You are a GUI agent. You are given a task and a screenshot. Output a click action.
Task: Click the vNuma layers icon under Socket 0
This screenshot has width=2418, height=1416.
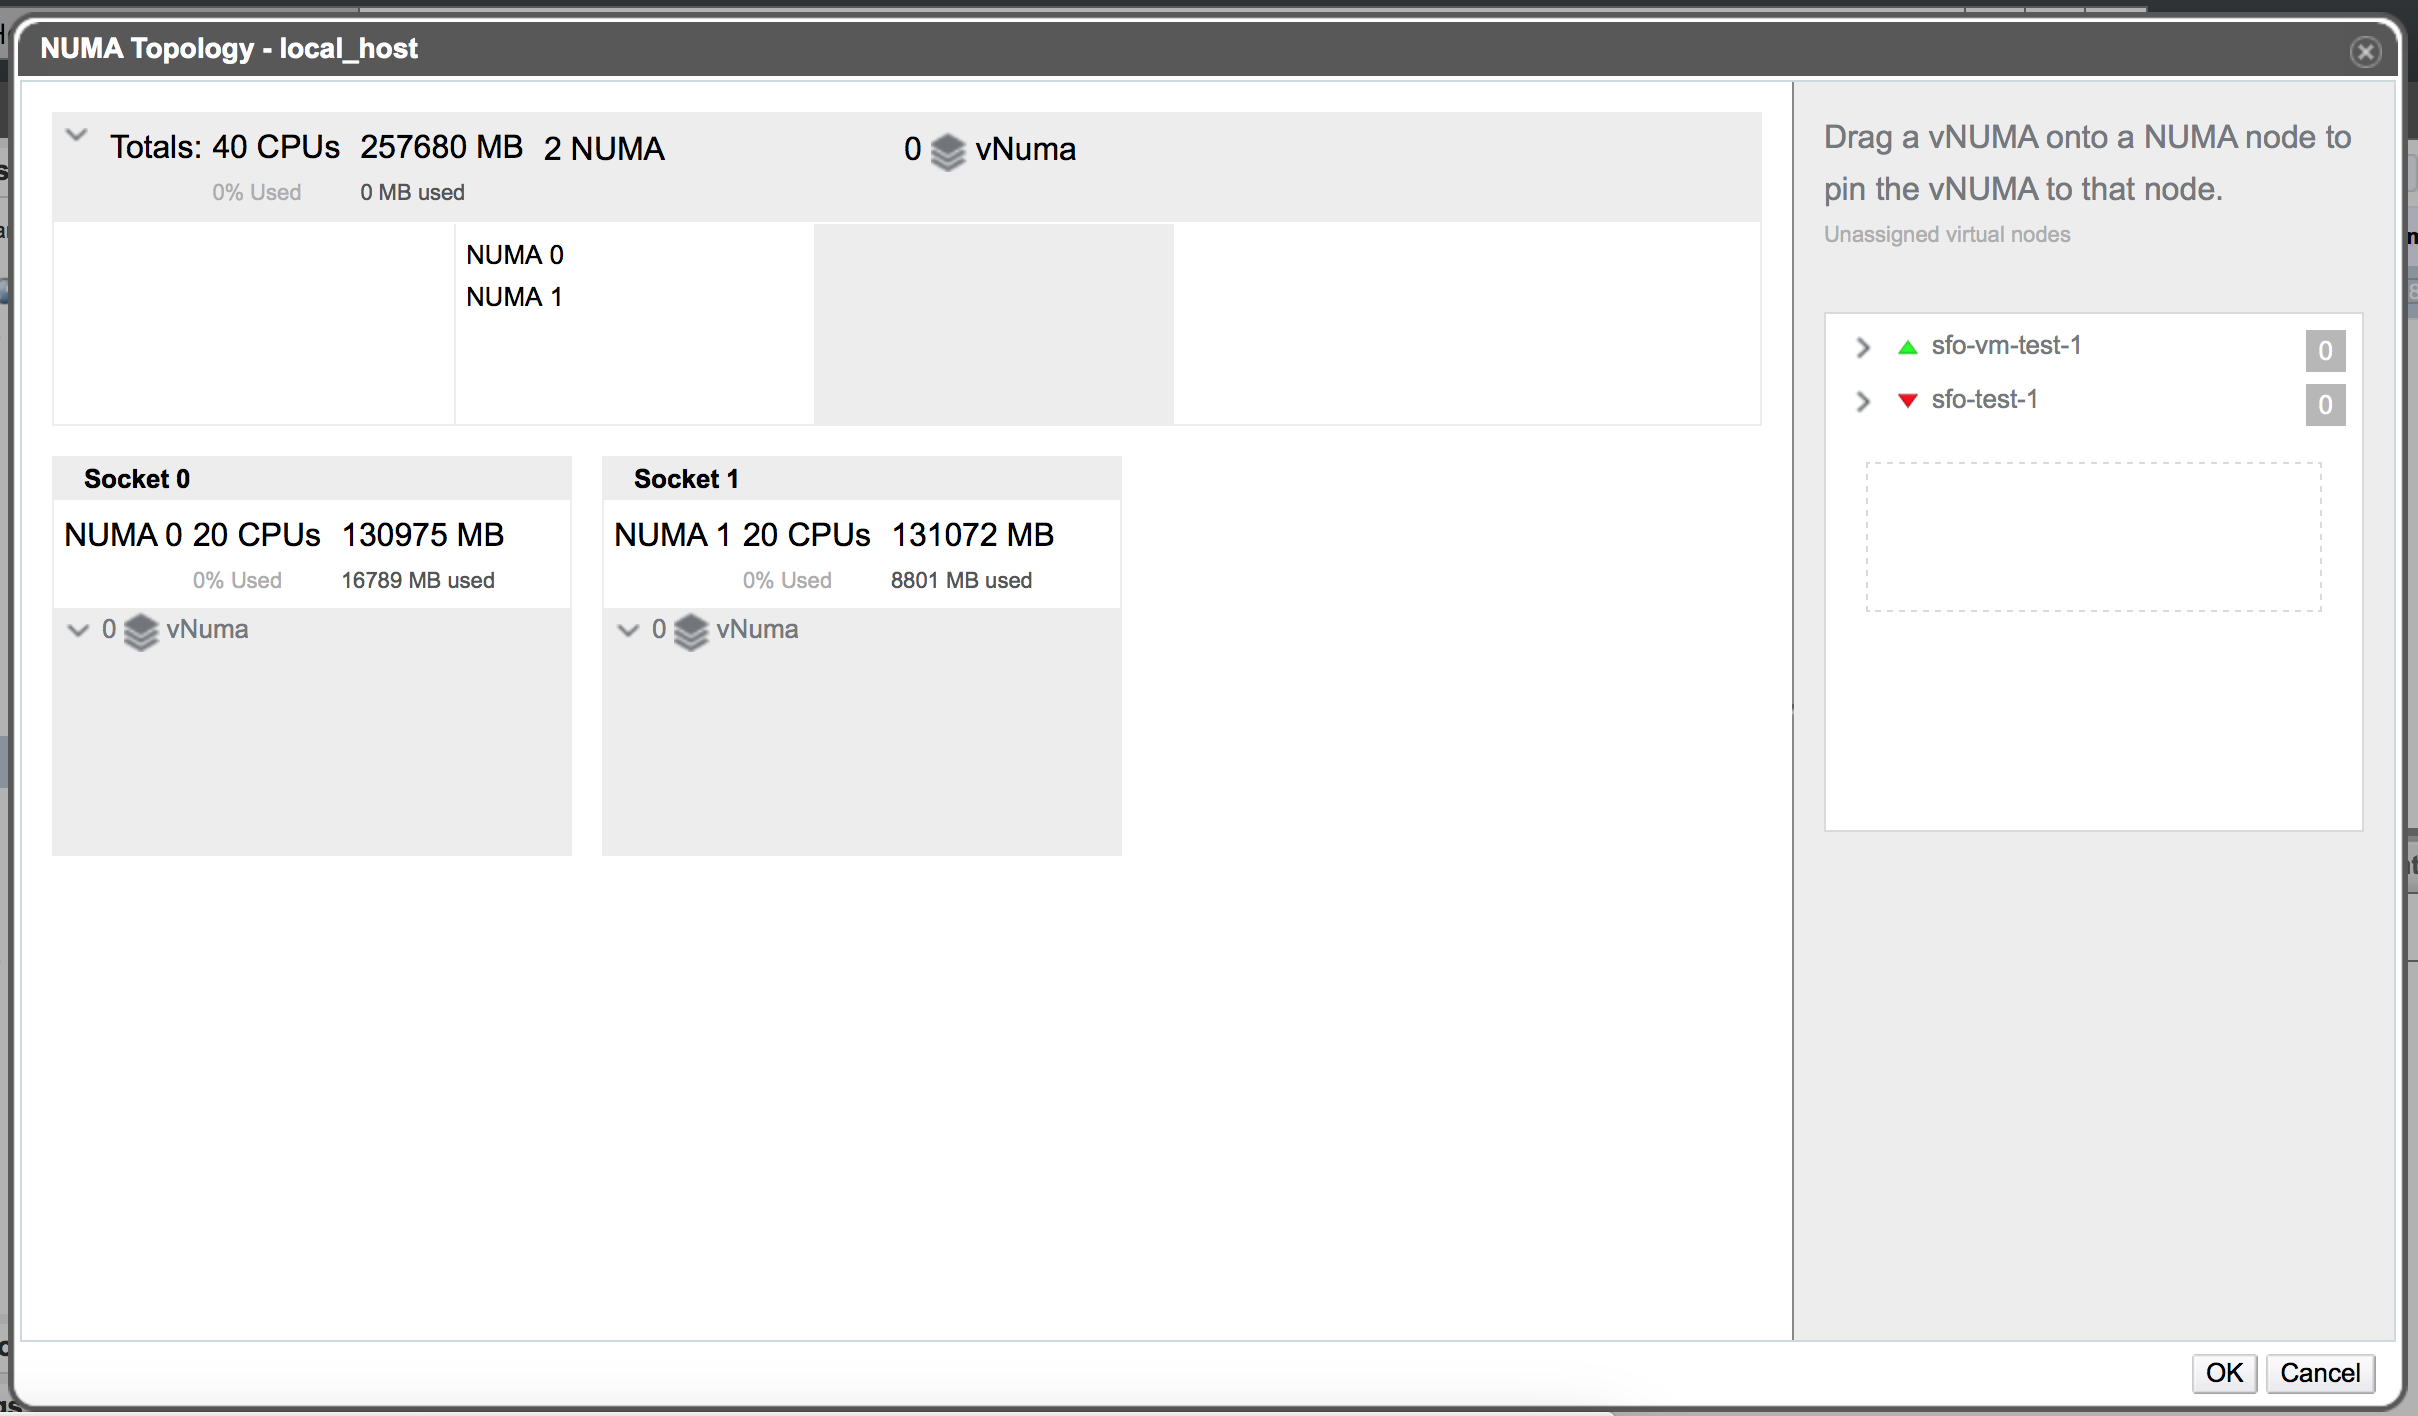[x=141, y=631]
